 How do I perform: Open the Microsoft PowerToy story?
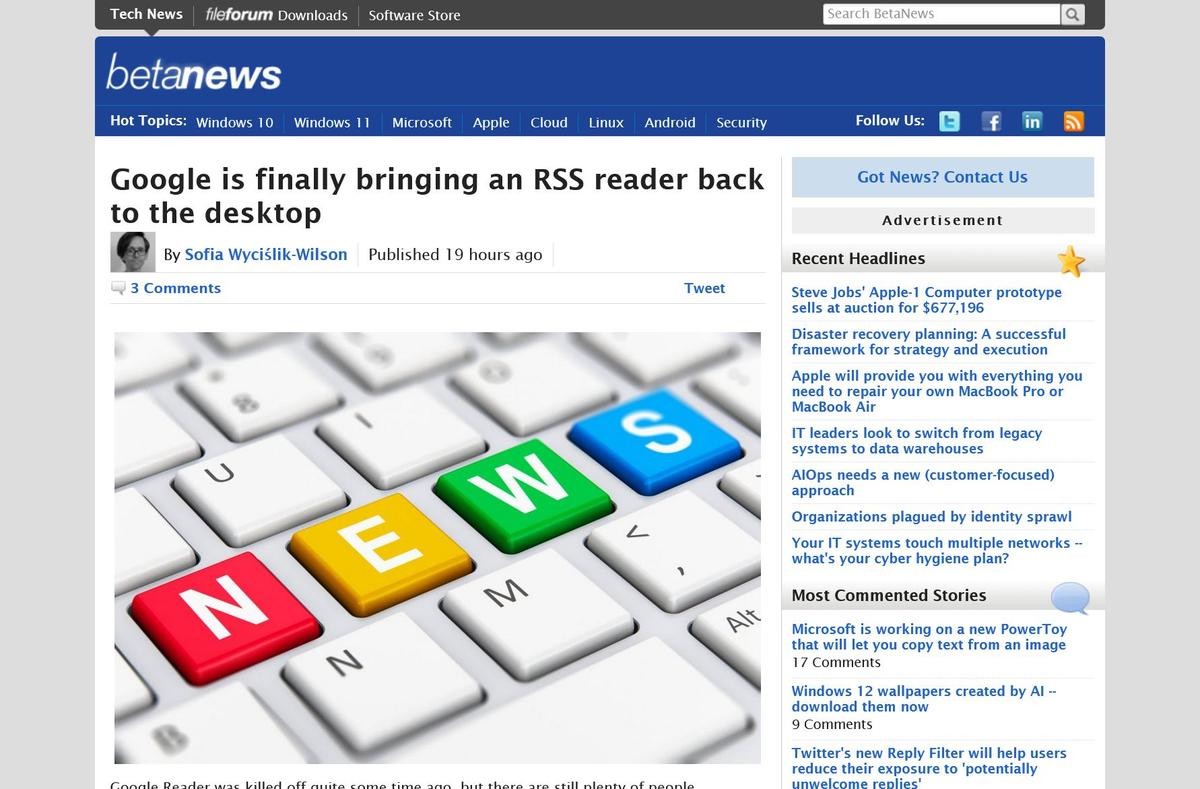pyautogui.click(x=929, y=637)
